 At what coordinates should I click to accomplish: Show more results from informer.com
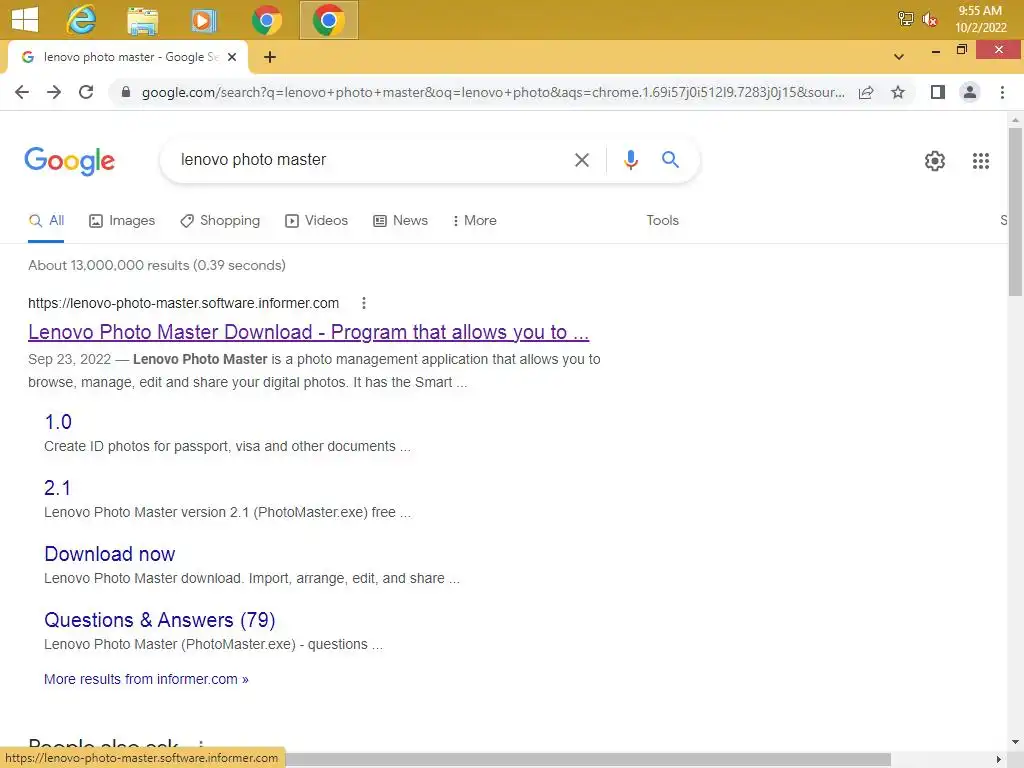[x=146, y=679]
